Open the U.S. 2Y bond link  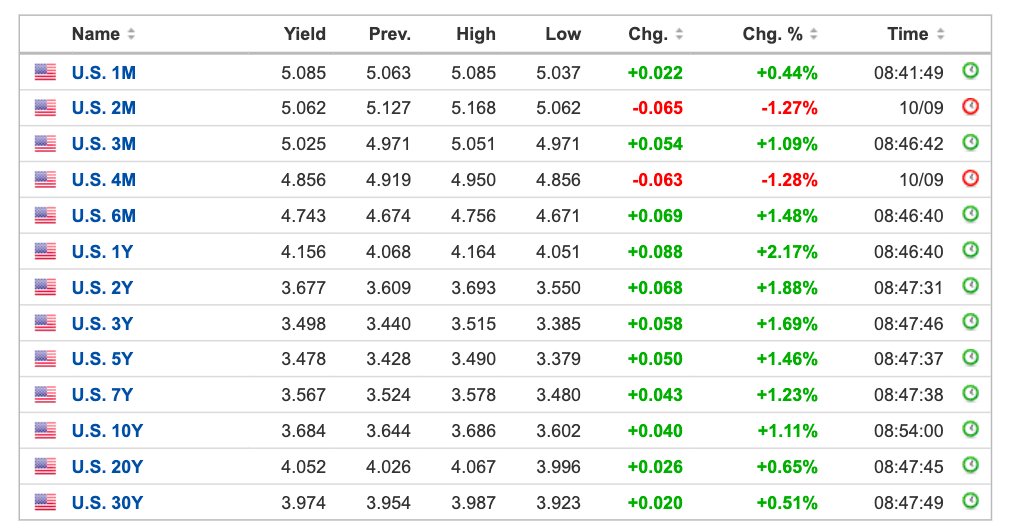(102, 288)
